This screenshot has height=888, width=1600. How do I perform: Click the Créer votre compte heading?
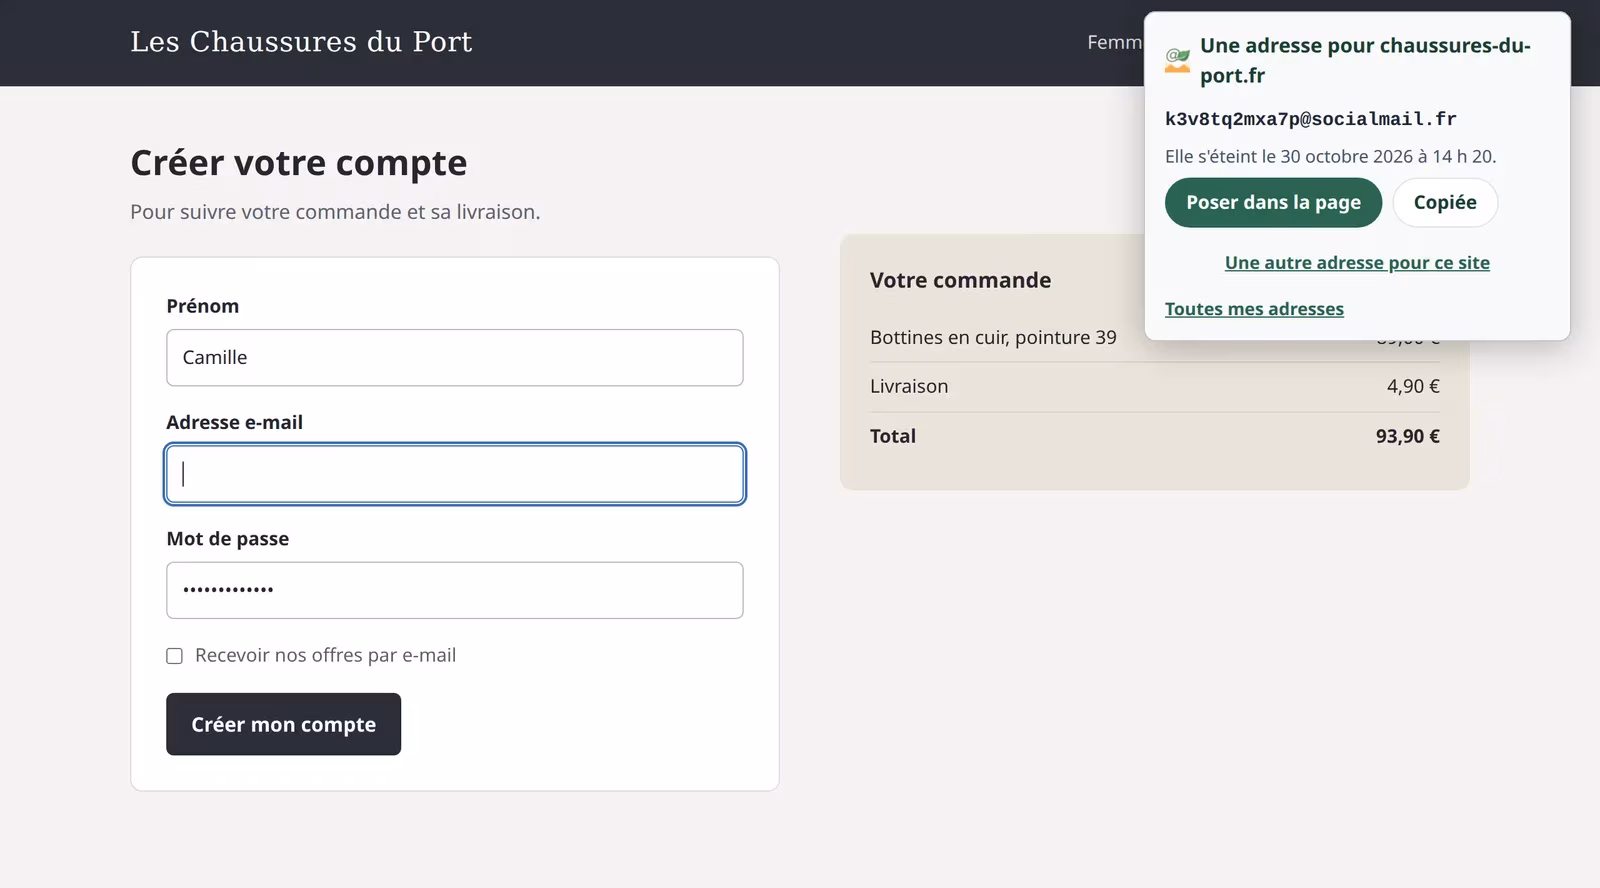(x=299, y=163)
